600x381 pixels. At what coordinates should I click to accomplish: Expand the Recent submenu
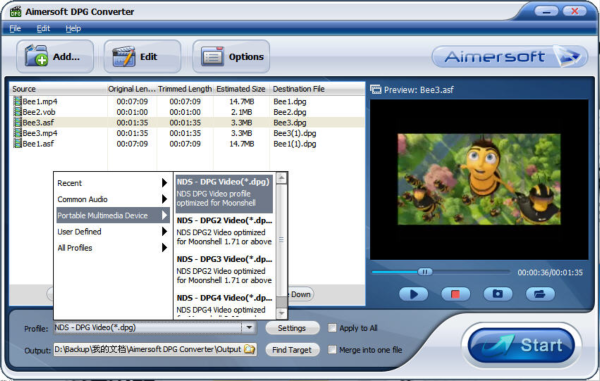pos(112,183)
